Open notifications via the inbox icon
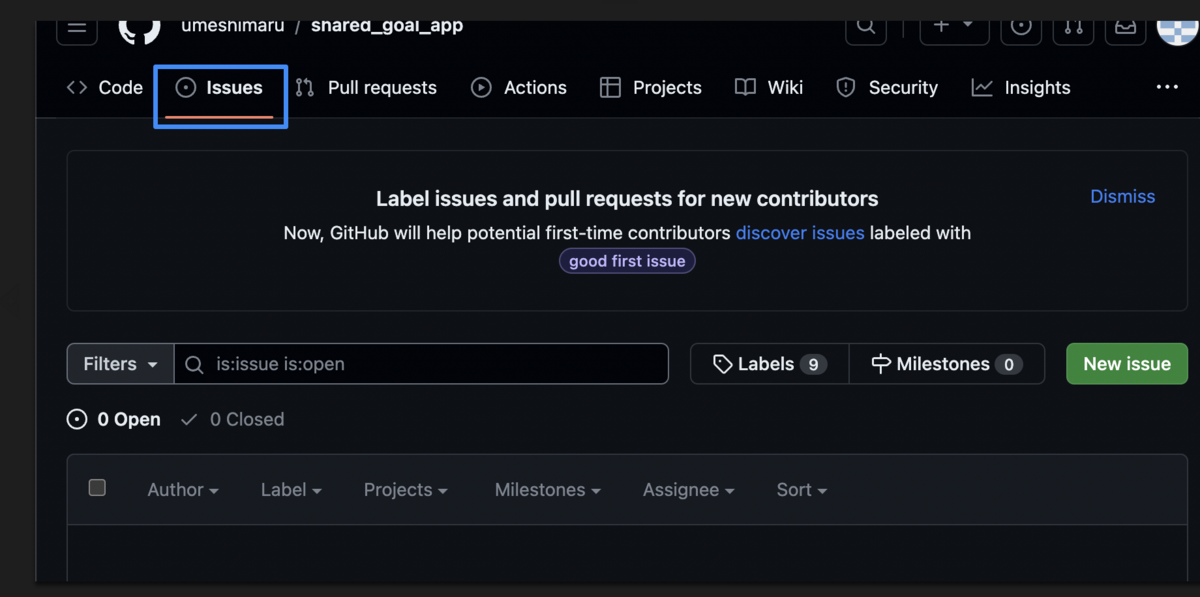This screenshot has height=597, width=1200. (x=1125, y=24)
